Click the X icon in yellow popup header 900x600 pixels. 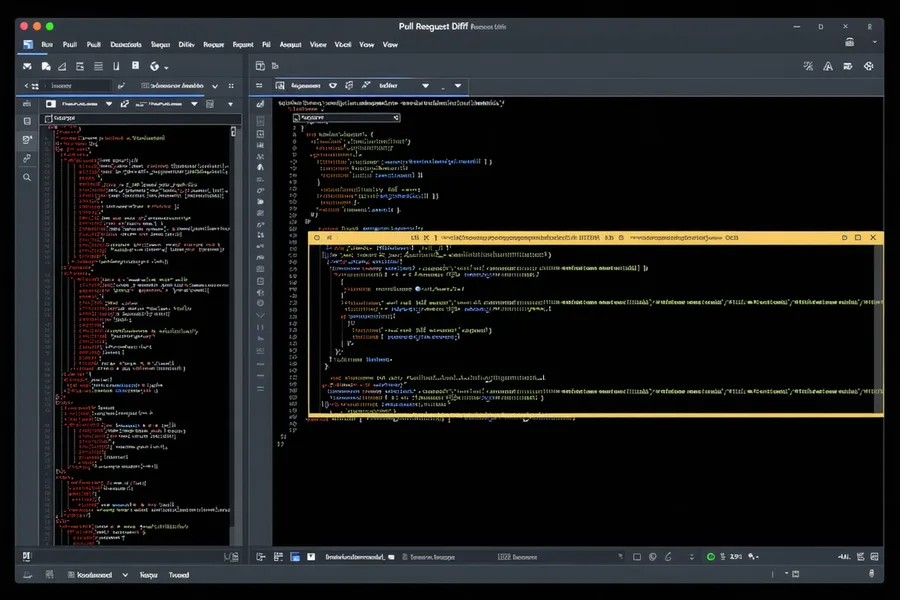426,238
